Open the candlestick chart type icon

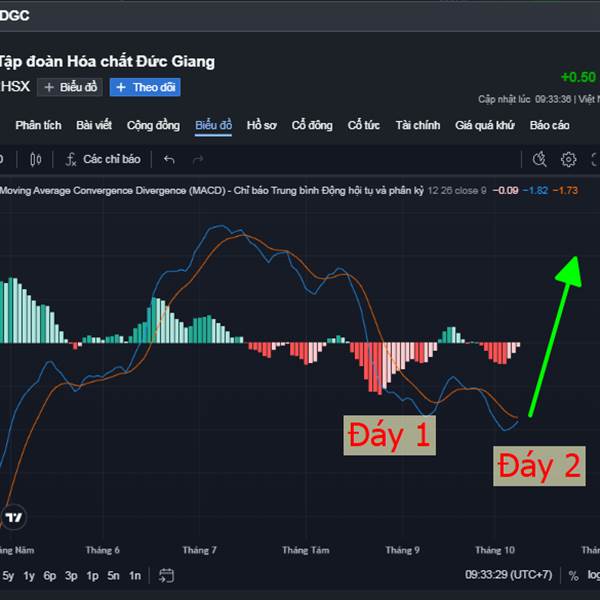35,159
